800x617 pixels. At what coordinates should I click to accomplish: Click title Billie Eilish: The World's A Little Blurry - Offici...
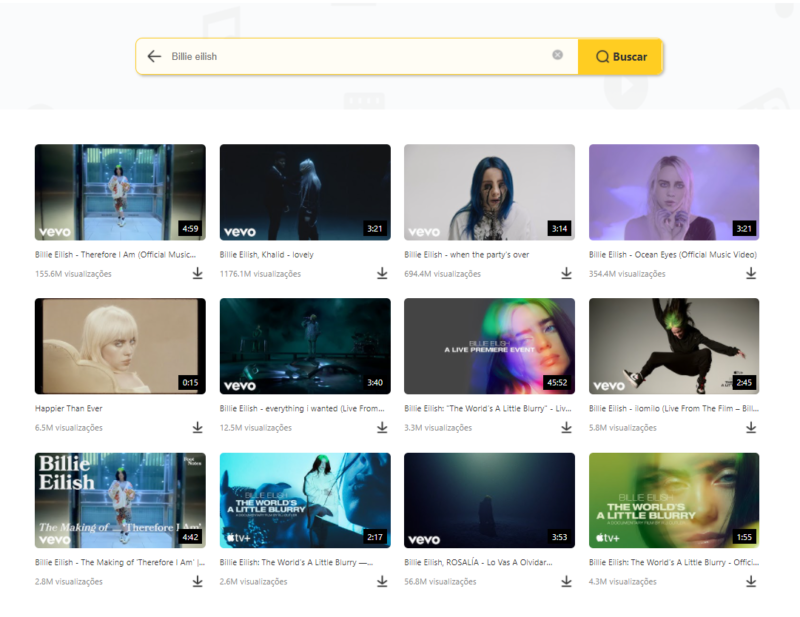pos(674,562)
